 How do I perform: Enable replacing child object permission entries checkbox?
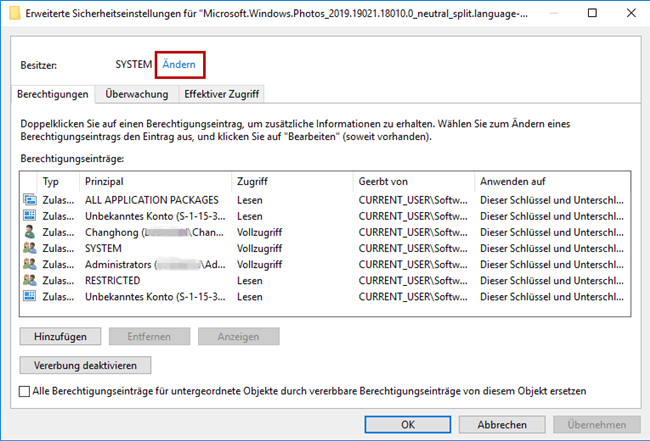[25, 391]
